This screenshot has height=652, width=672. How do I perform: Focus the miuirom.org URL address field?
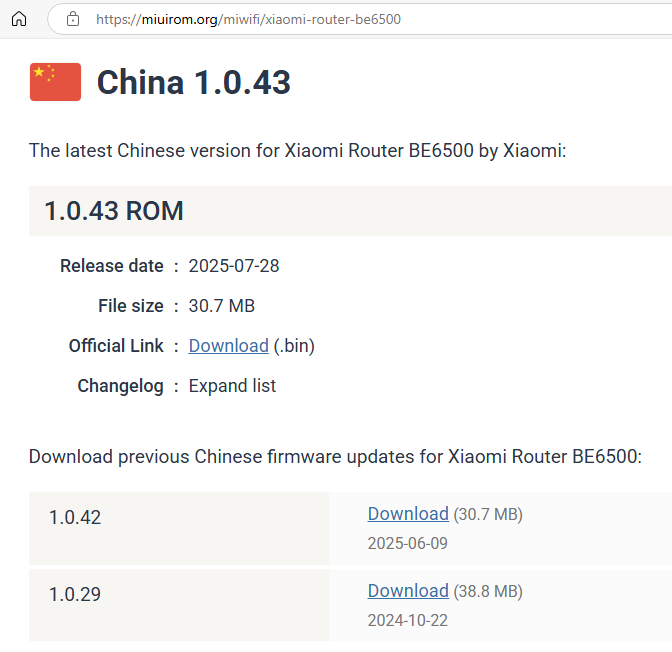(250, 19)
